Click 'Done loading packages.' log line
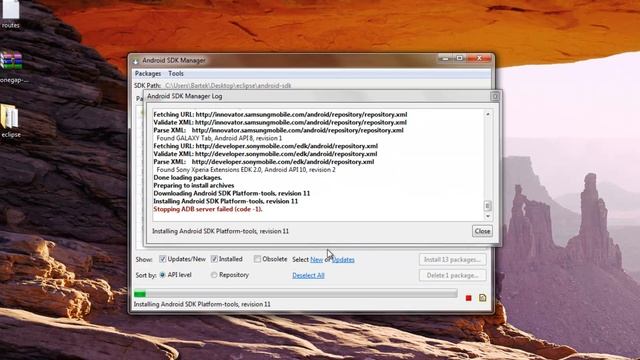Viewport: 640px width, 360px height. 188,178
